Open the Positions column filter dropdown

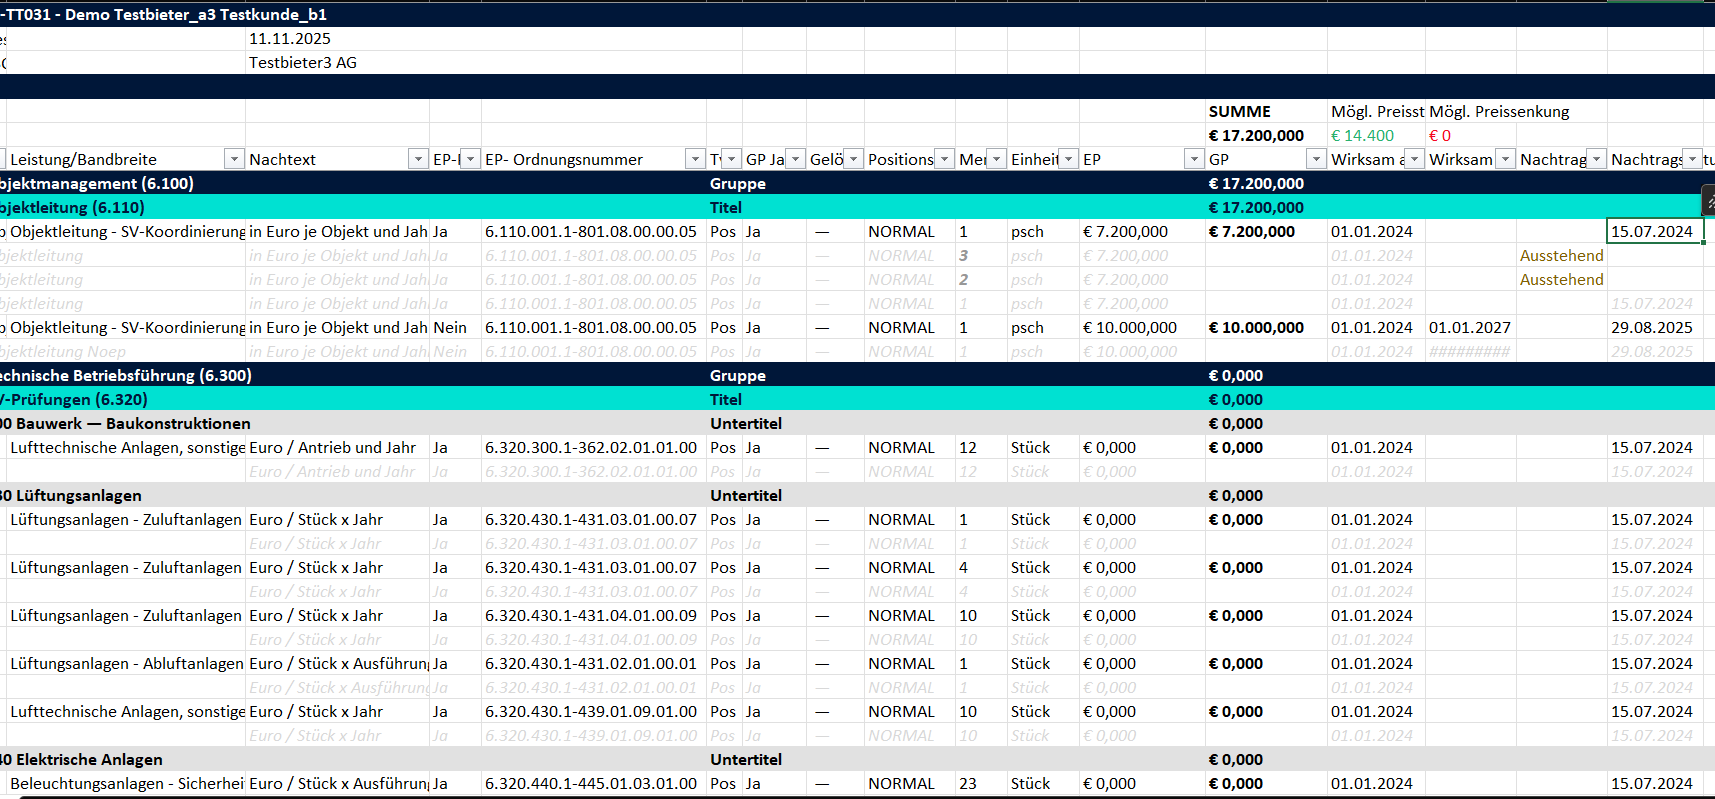pyautogui.click(x=943, y=159)
